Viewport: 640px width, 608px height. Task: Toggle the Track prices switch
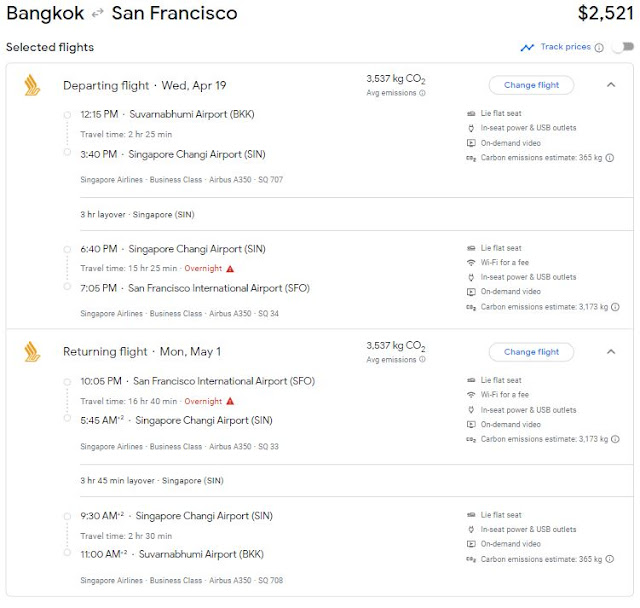[x=623, y=47]
